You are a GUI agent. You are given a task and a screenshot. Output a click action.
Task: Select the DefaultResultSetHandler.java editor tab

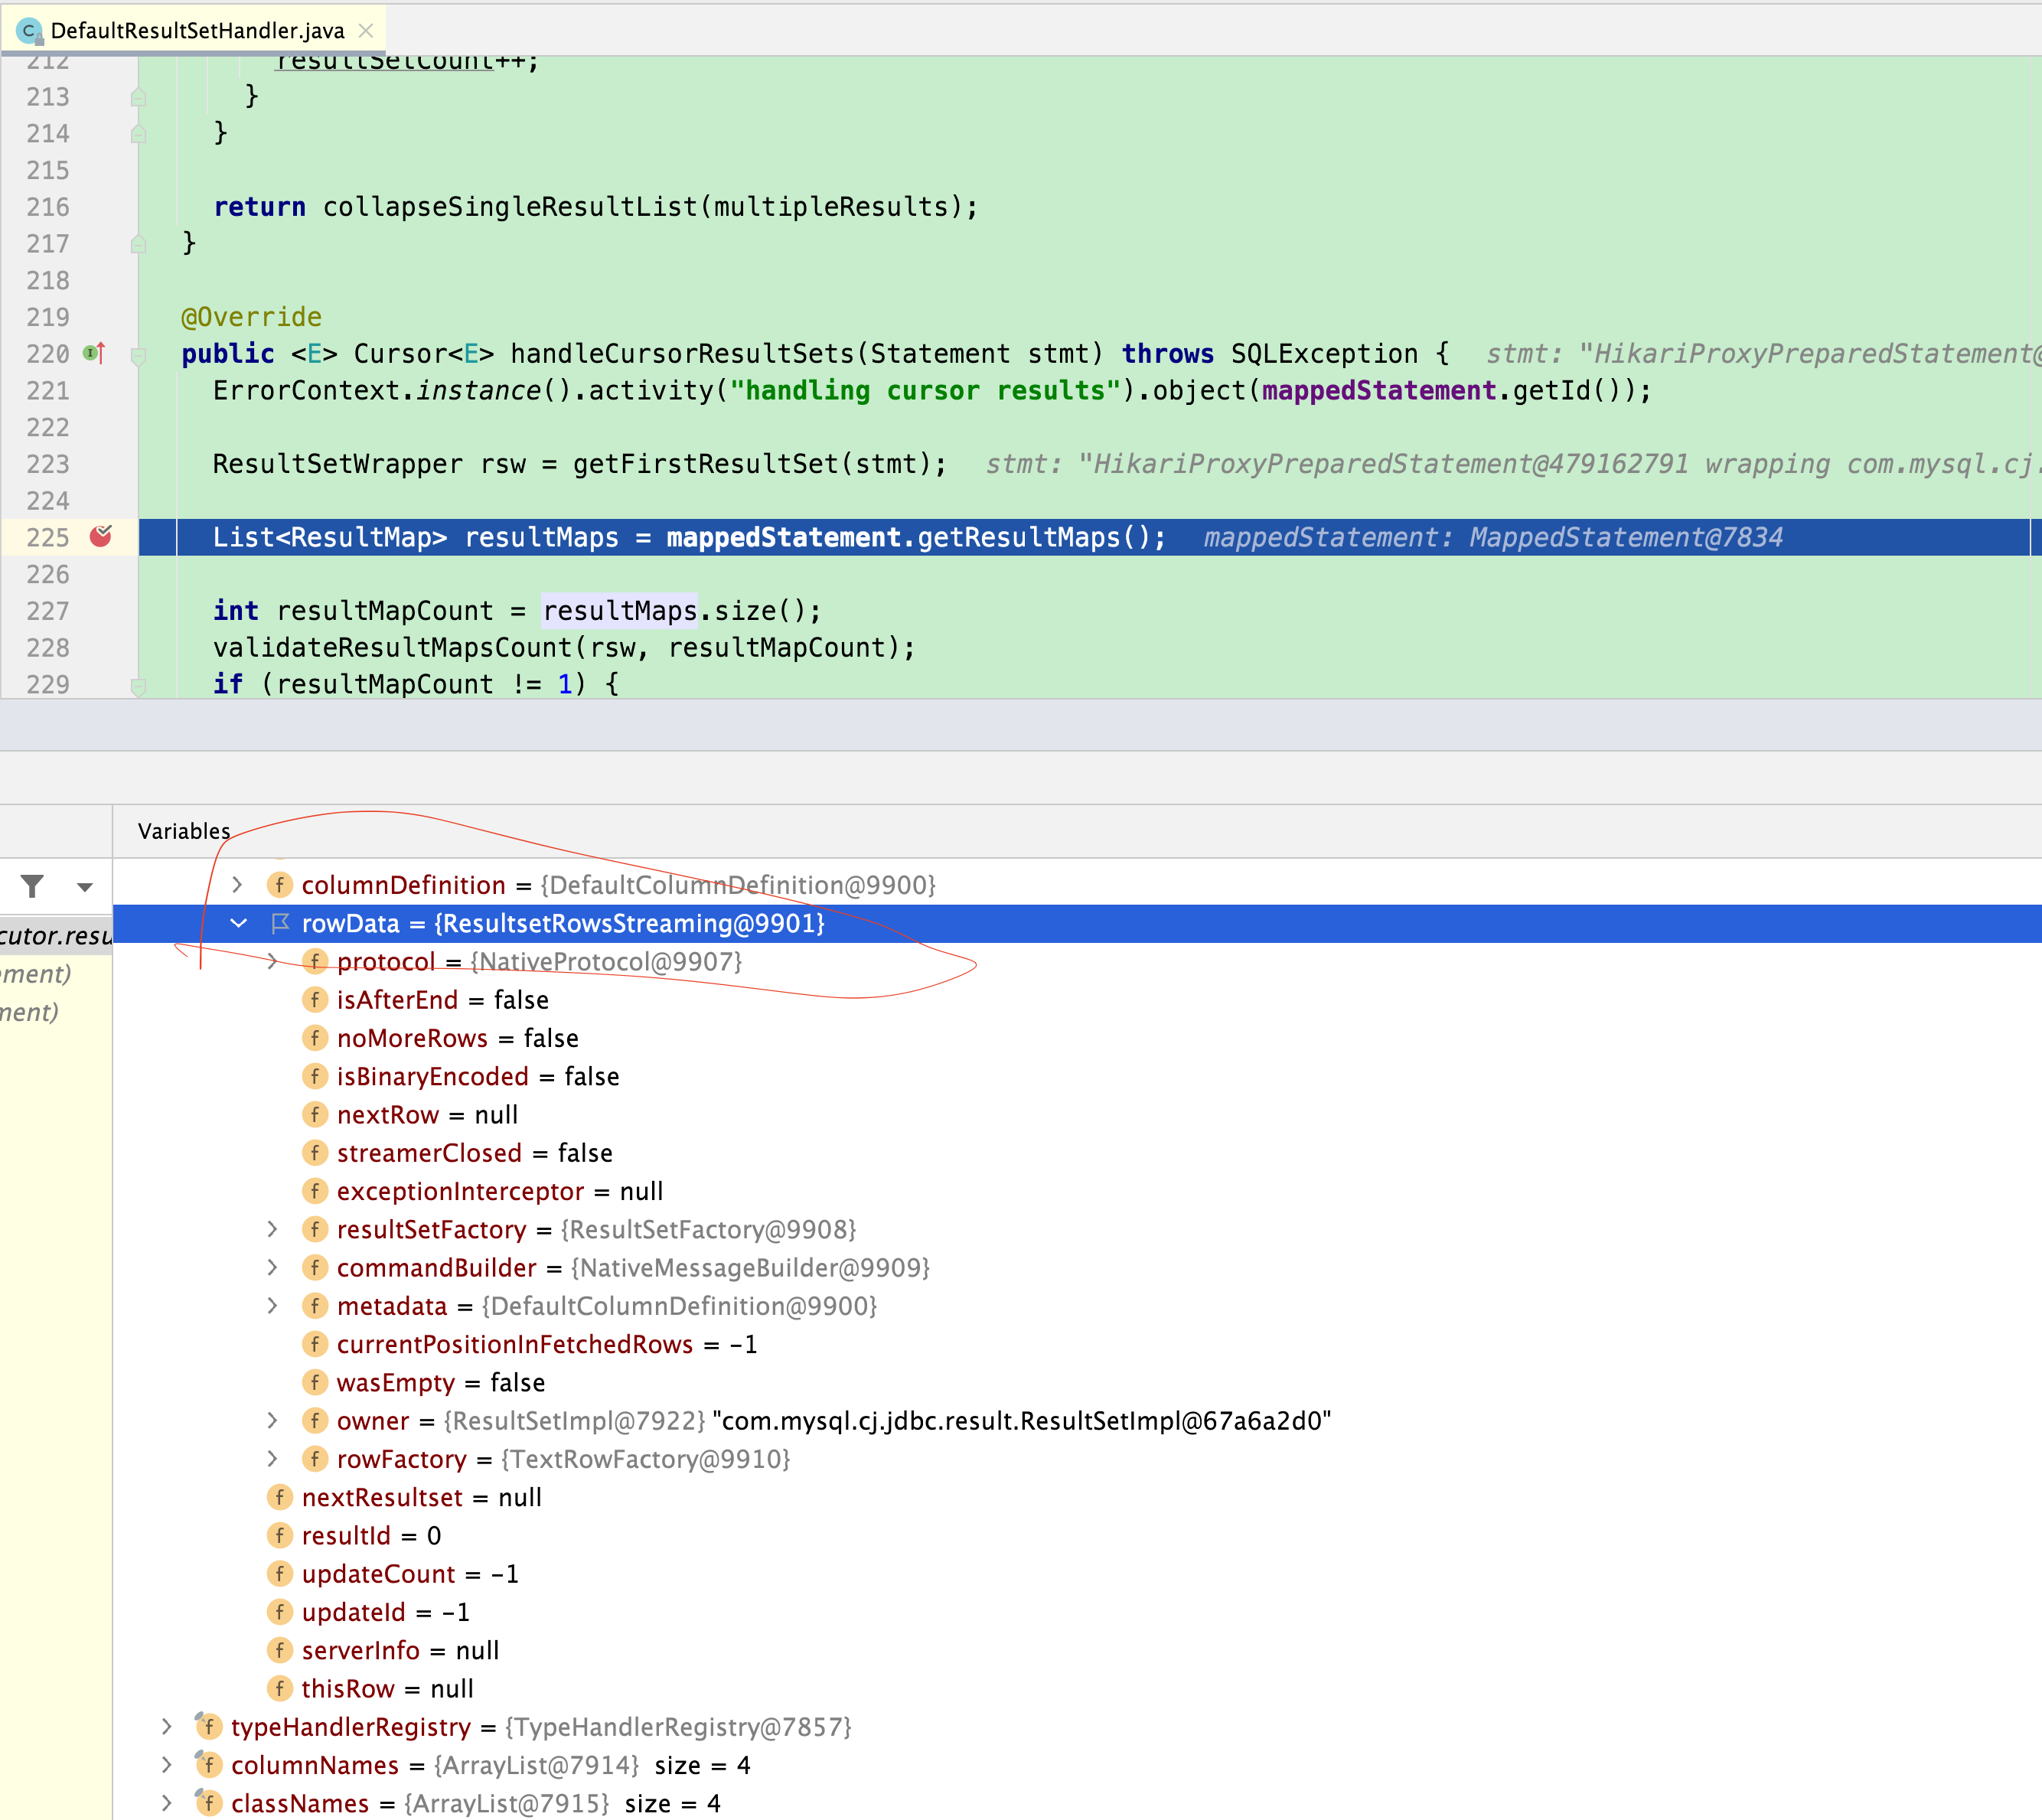(197, 31)
